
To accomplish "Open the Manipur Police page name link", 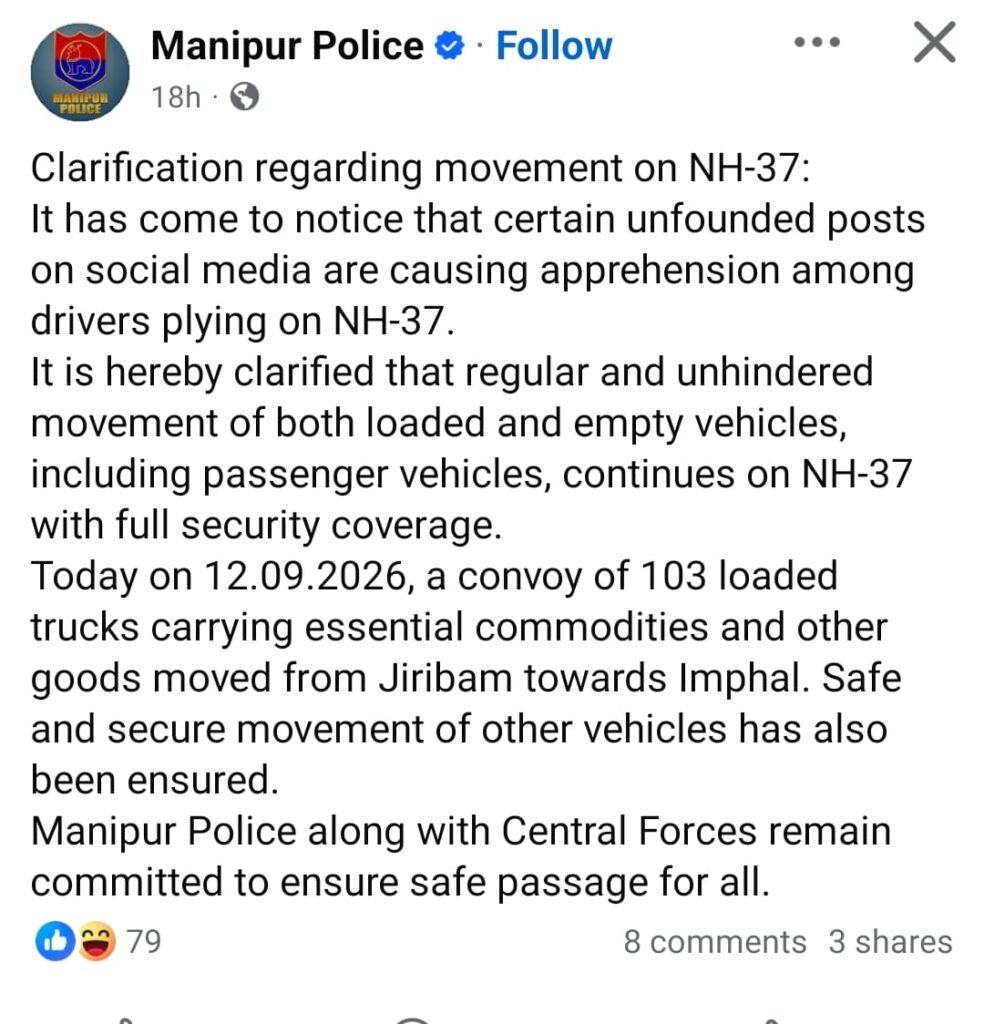I will pyautogui.click(x=287, y=46).
